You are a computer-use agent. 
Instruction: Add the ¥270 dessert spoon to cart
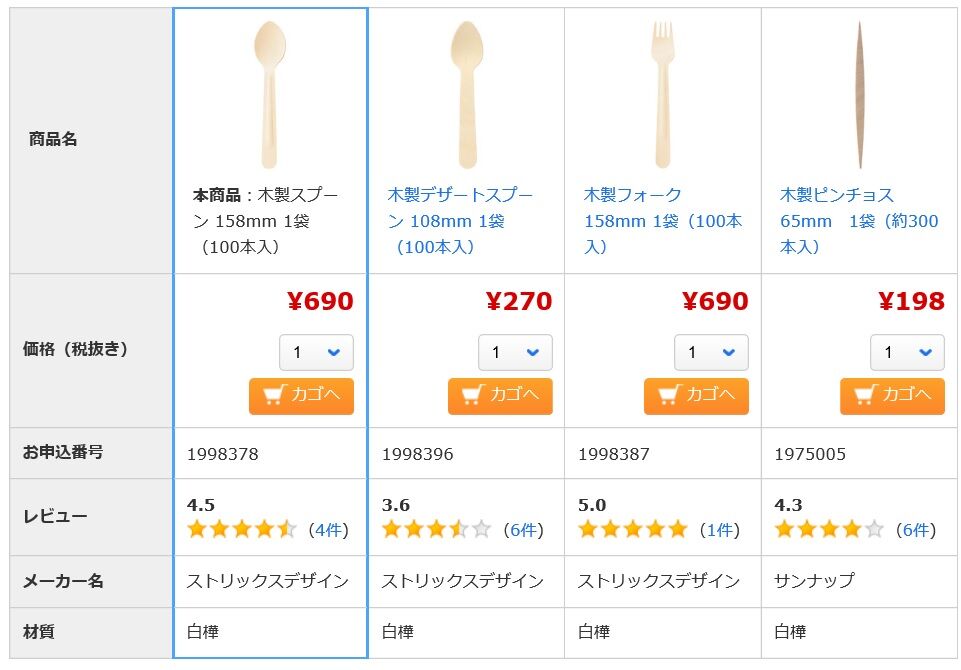500,396
